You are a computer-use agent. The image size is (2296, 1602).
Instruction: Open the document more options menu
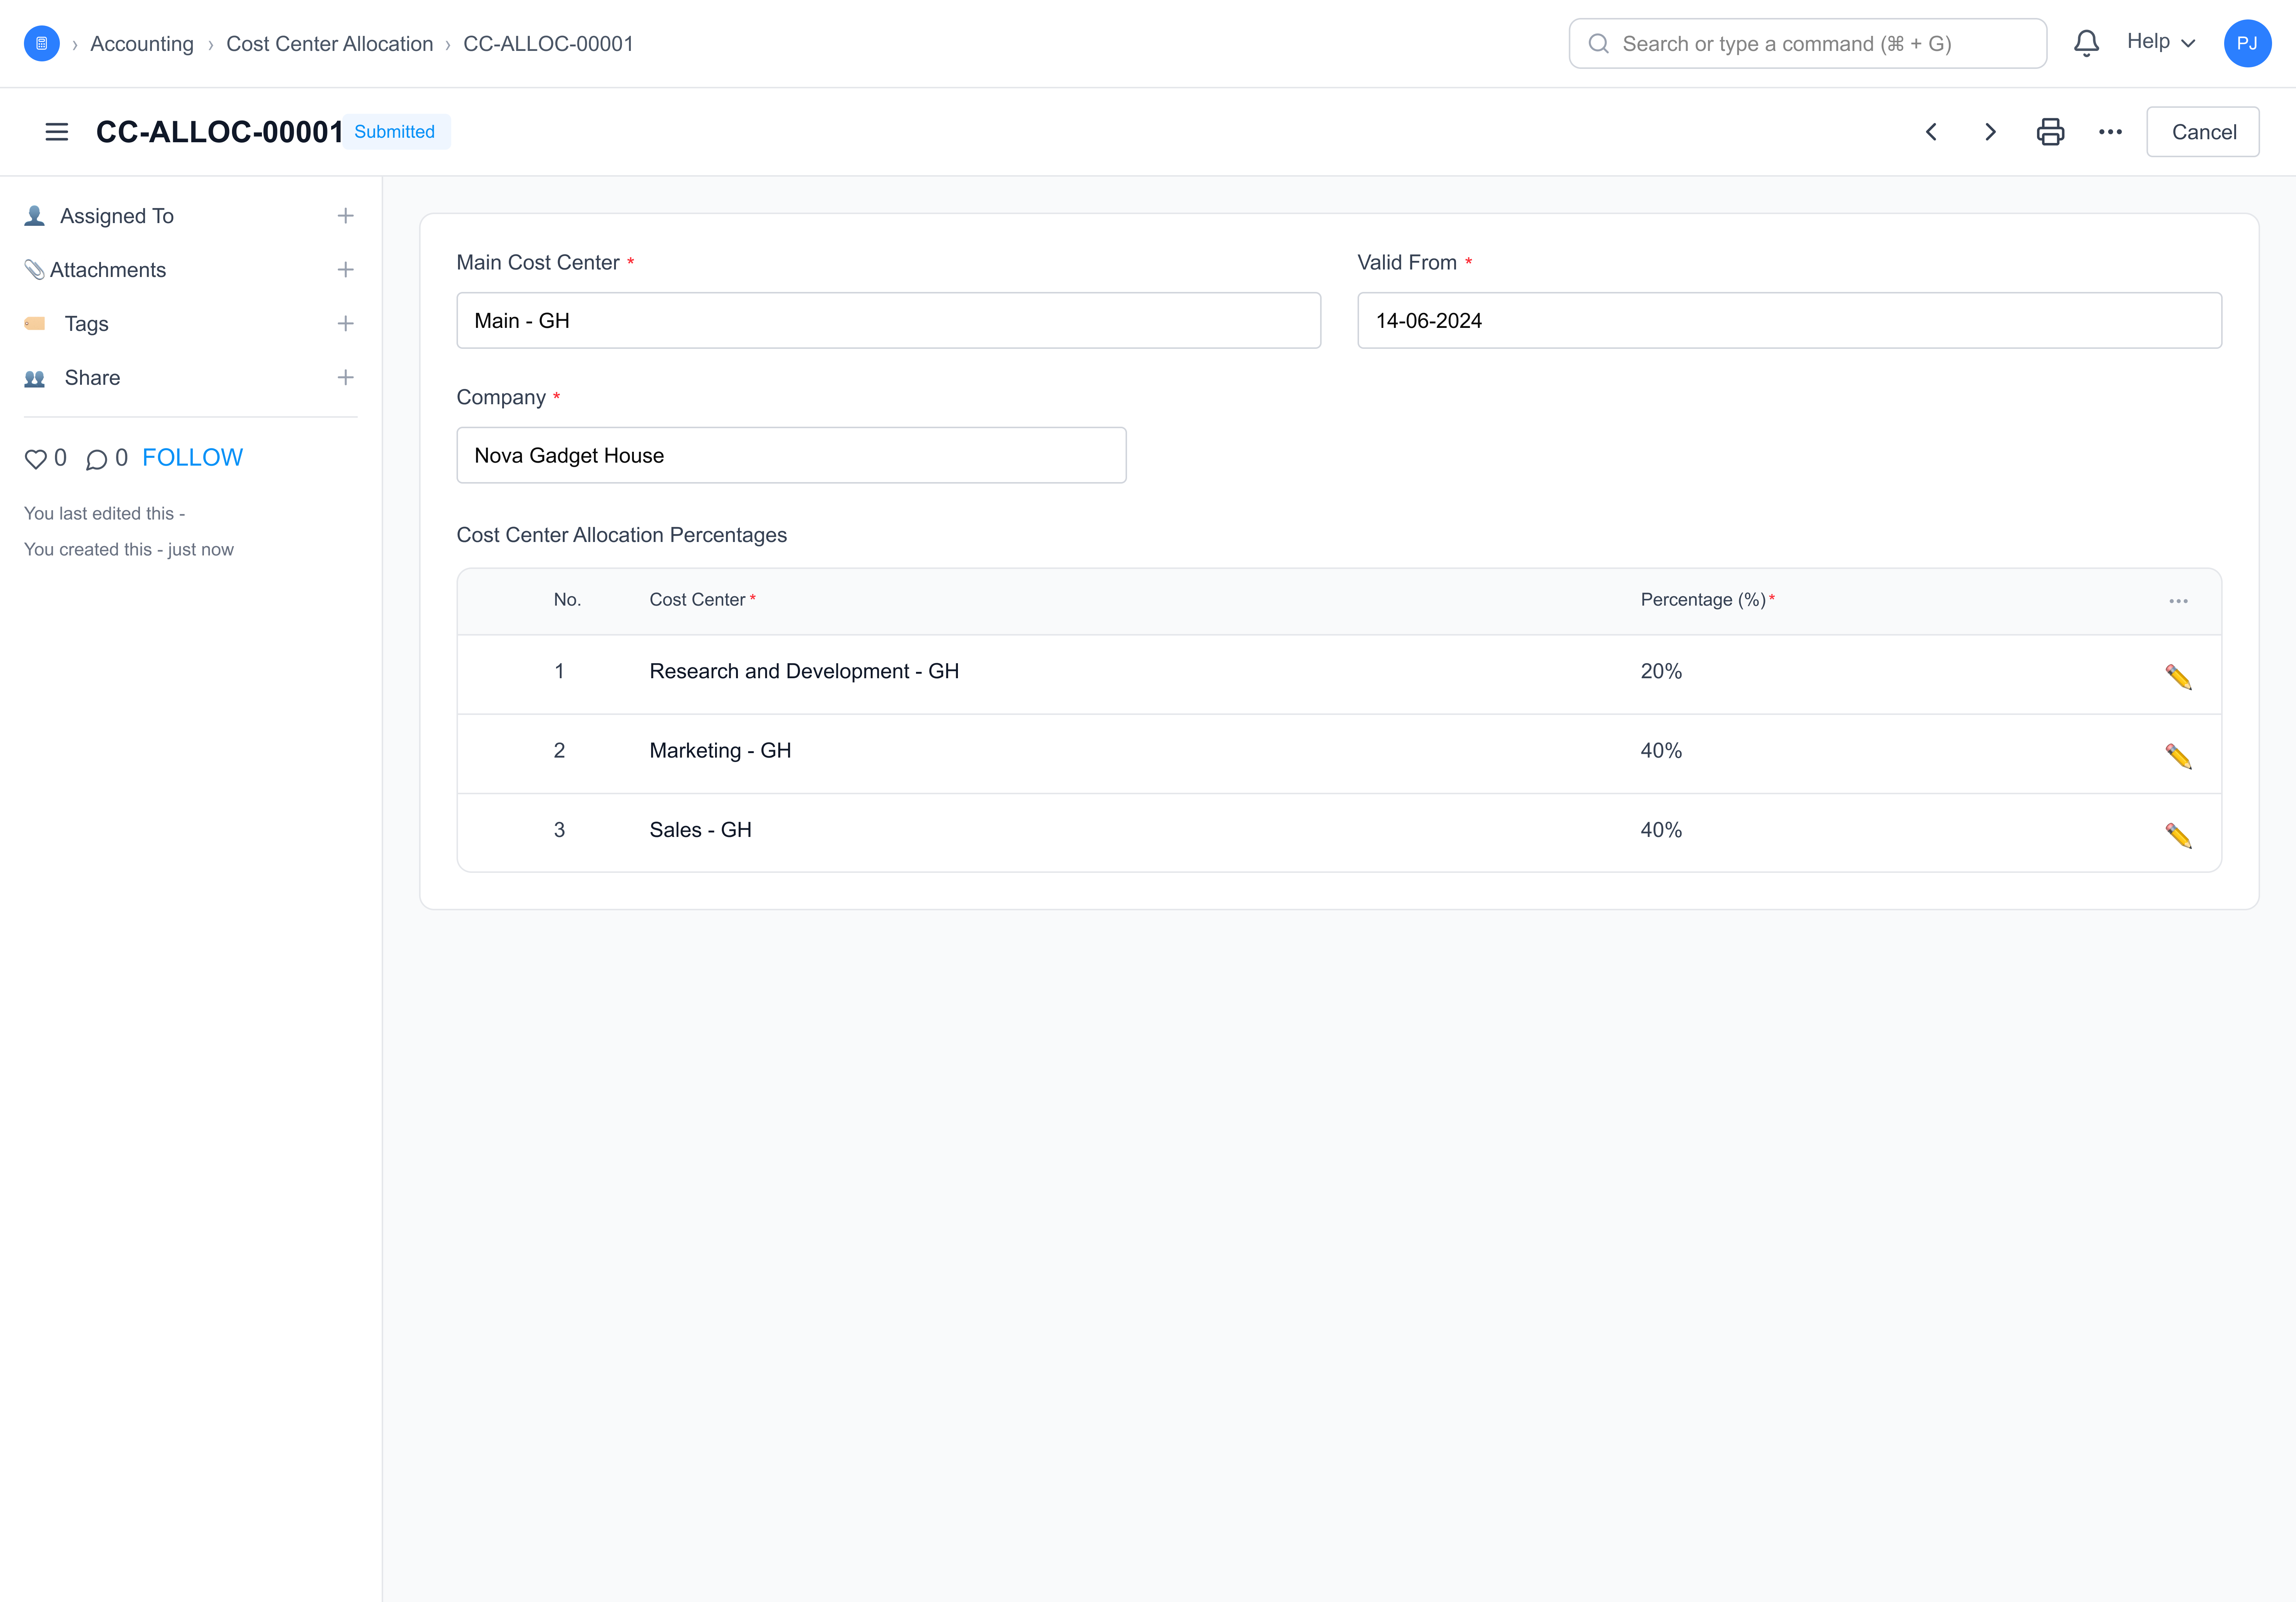(2110, 132)
